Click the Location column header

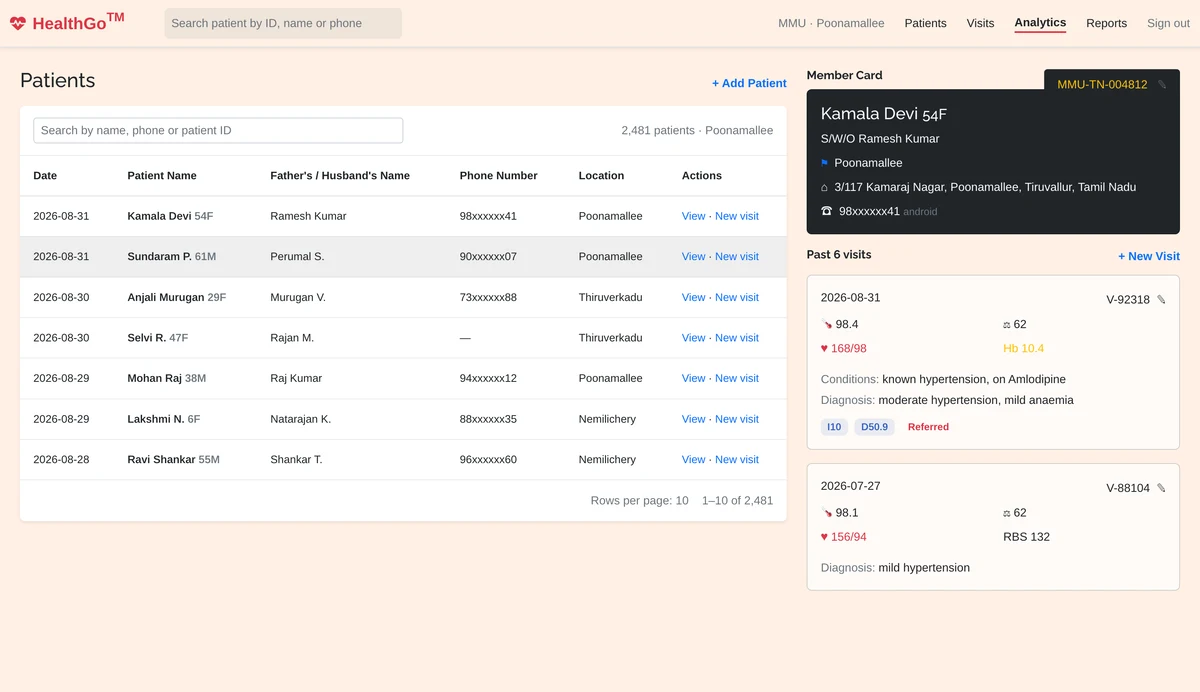pyautogui.click(x=601, y=176)
